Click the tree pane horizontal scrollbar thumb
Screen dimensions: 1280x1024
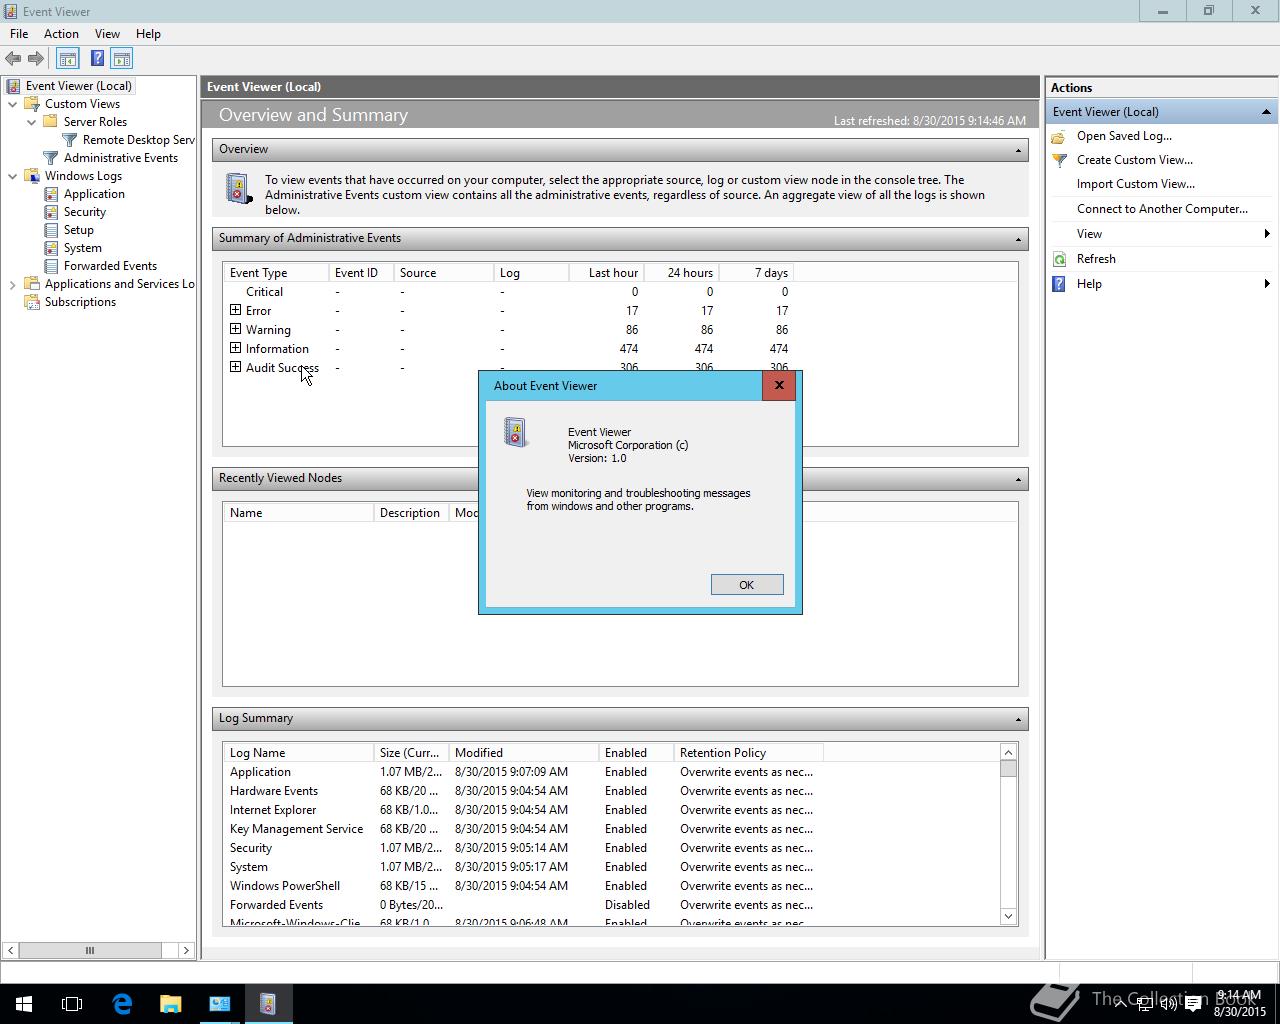coord(90,950)
